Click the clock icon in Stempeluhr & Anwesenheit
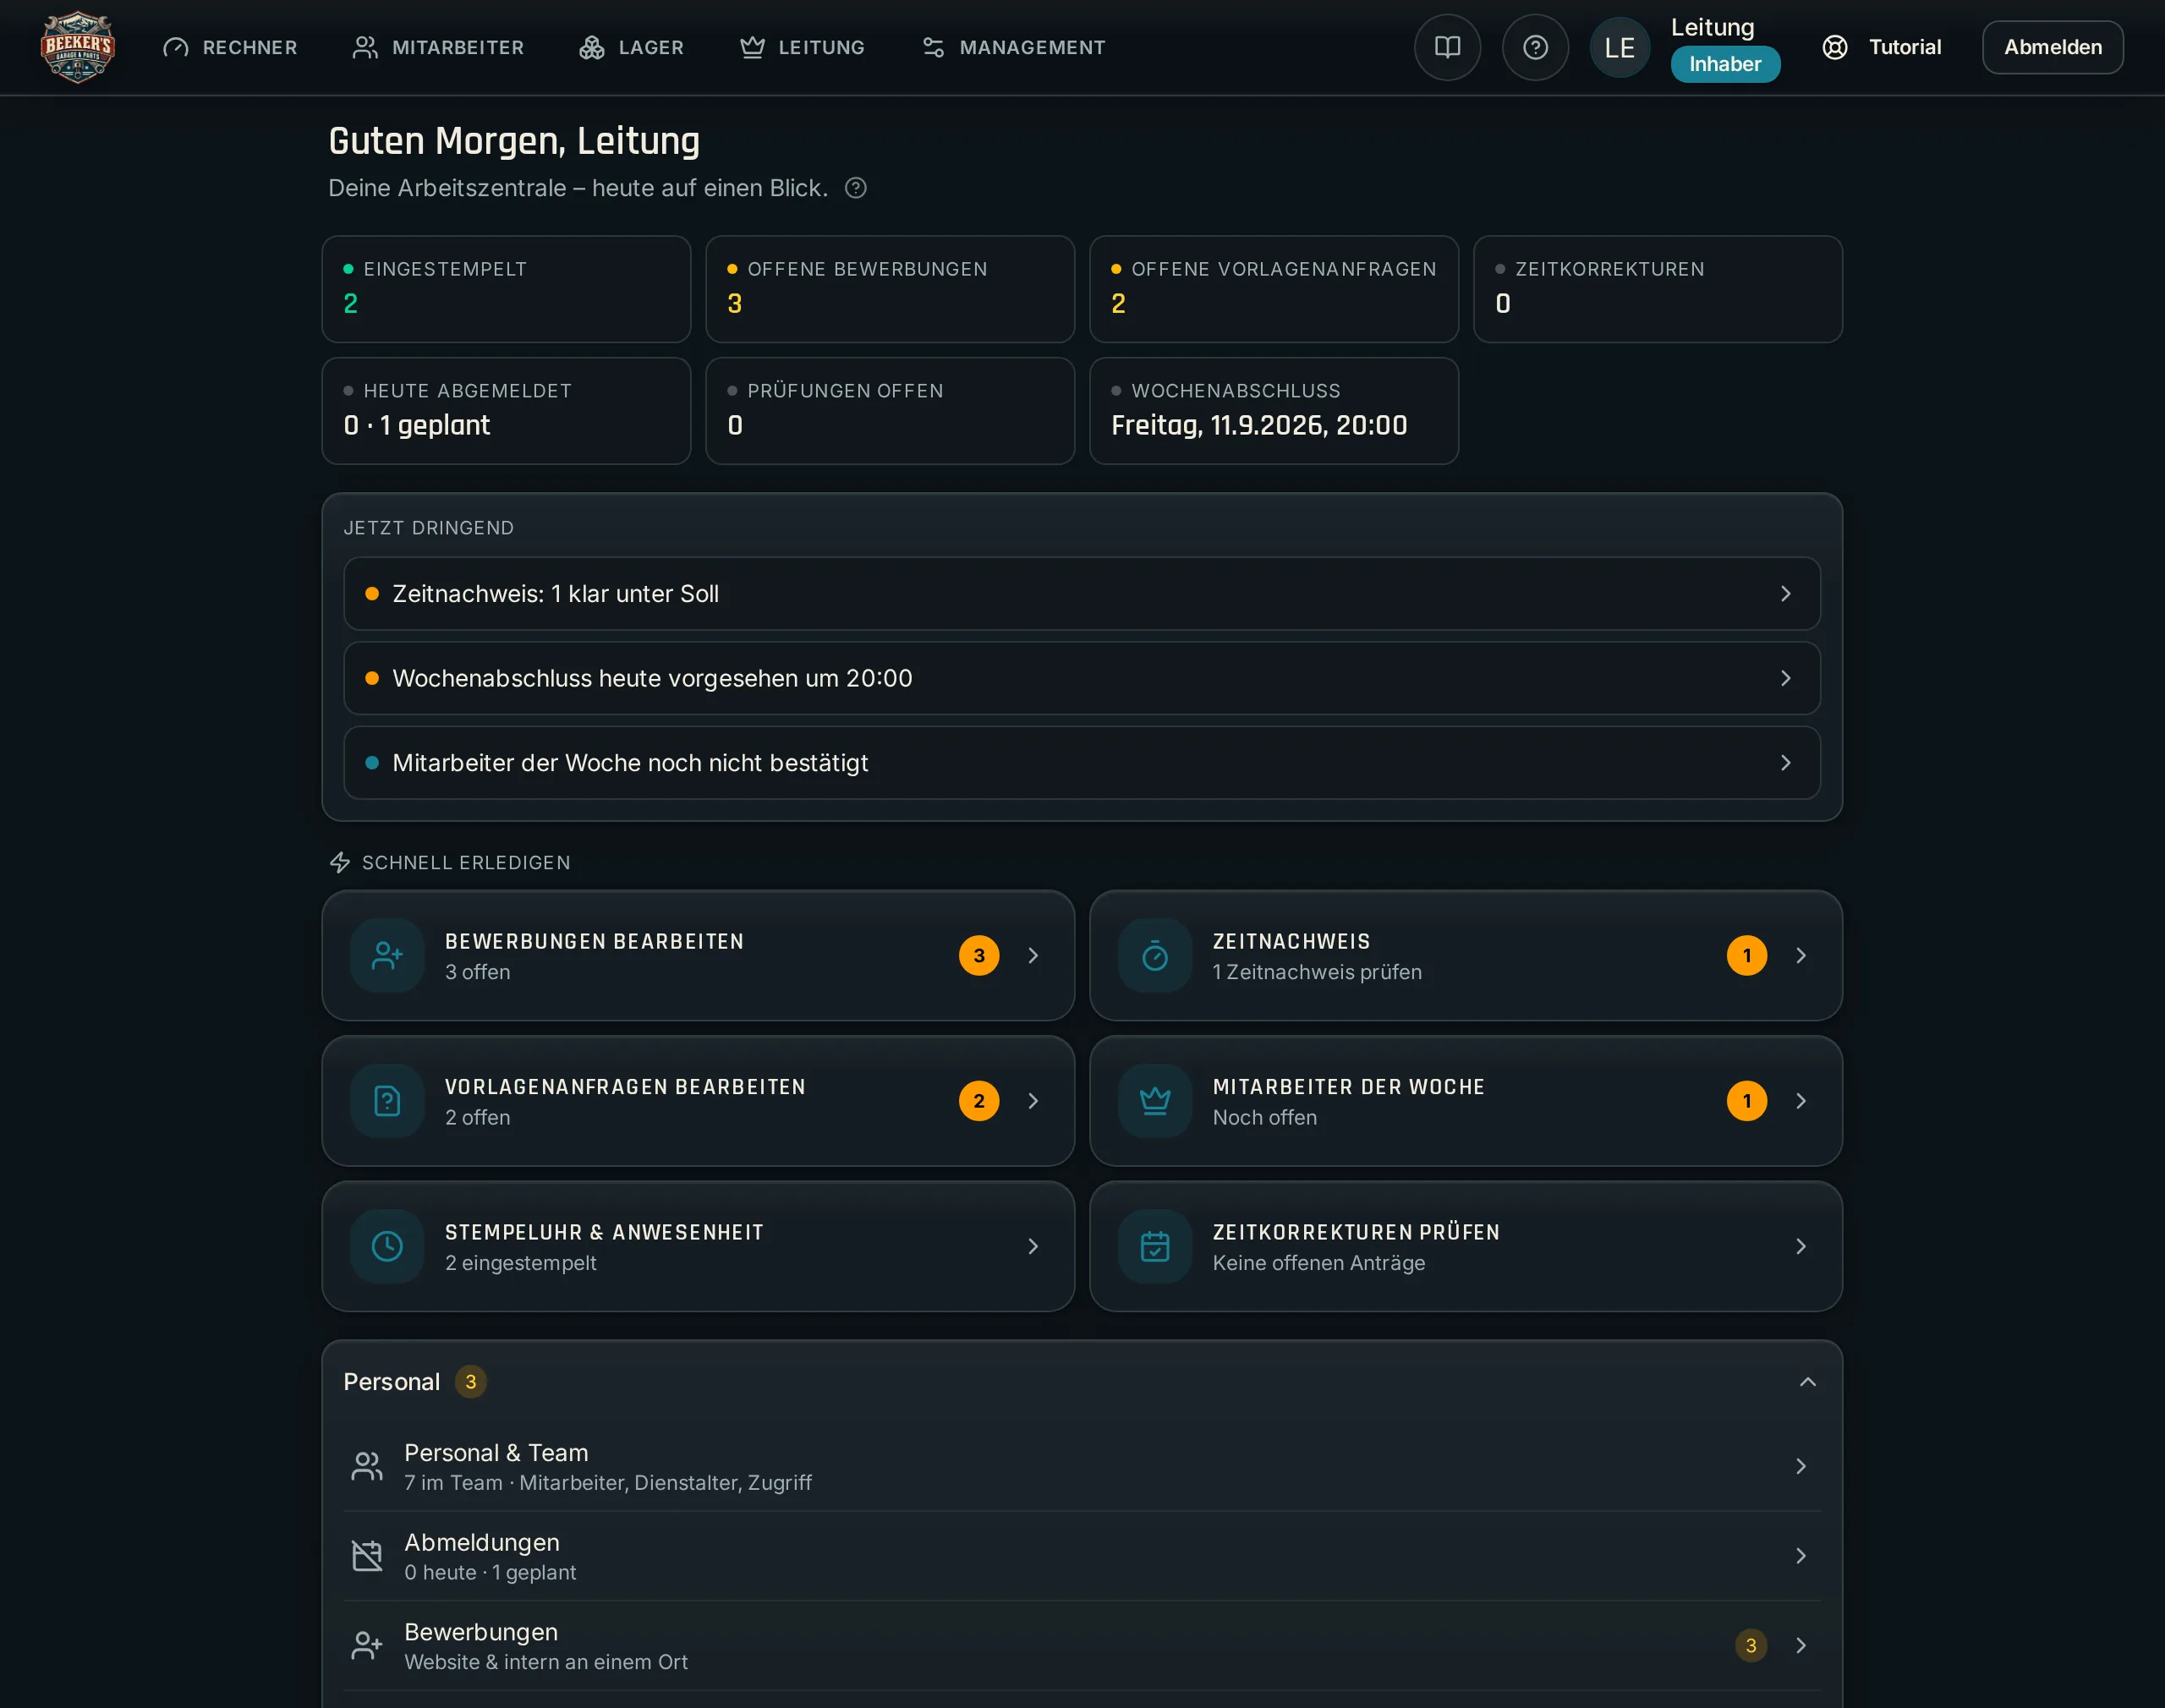Image resolution: width=2165 pixels, height=1708 pixels. coord(387,1246)
